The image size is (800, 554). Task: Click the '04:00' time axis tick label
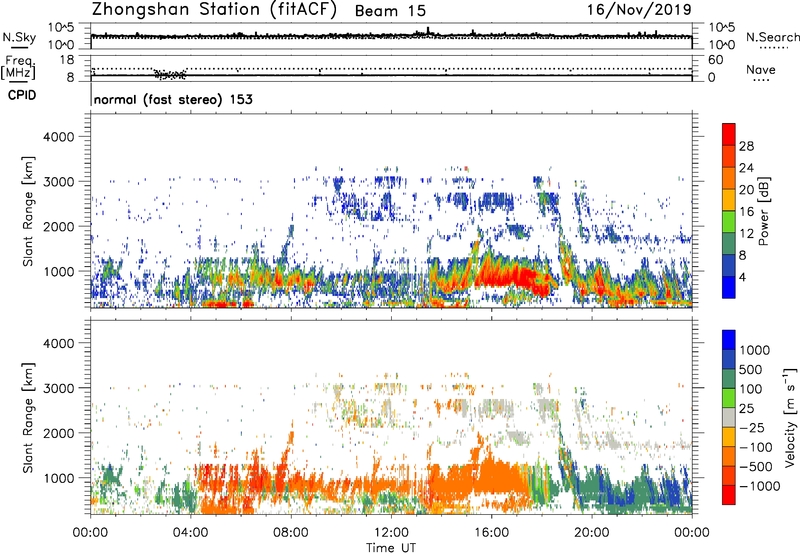(191, 533)
